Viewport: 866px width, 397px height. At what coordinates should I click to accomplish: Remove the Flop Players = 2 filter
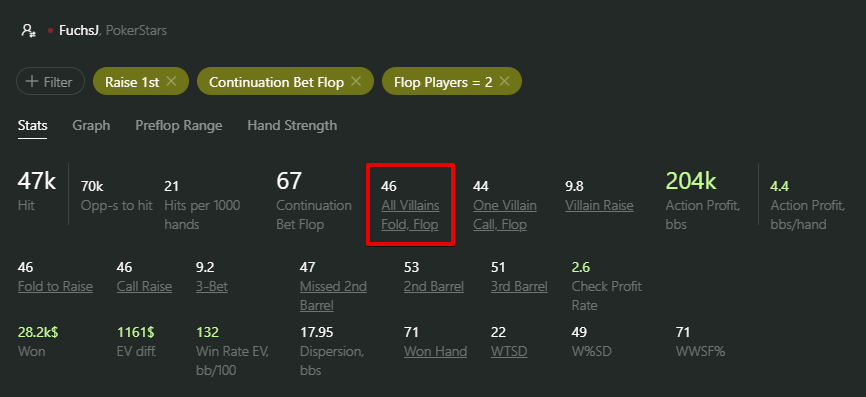click(x=504, y=82)
